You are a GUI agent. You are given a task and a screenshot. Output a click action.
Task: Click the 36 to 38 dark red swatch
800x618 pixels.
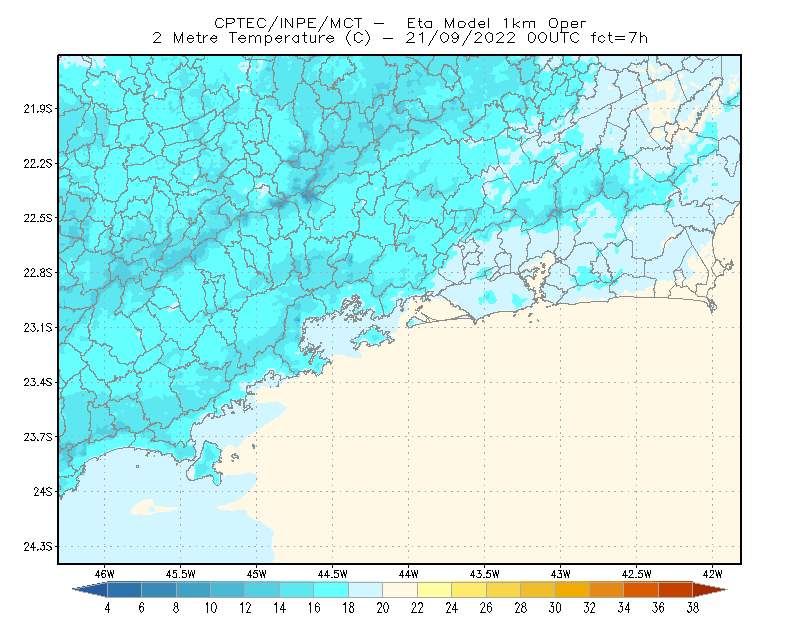coord(676,590)
